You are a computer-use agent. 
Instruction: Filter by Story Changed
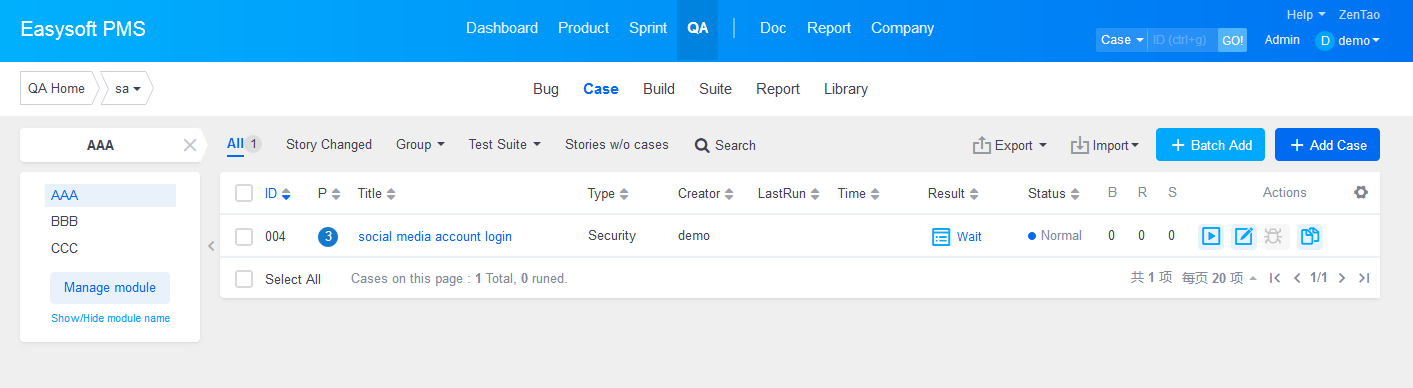coord(329,145)
